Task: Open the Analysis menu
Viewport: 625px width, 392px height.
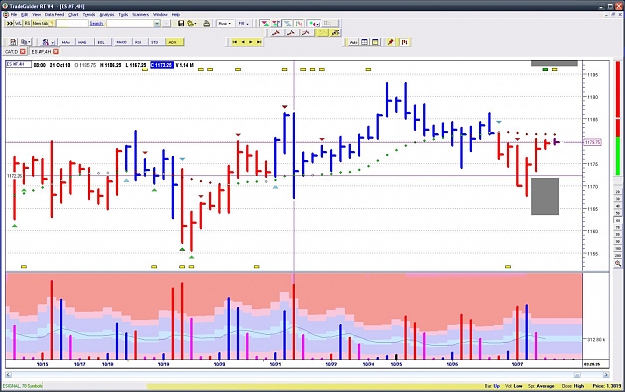Action: (x=106, y=14)
